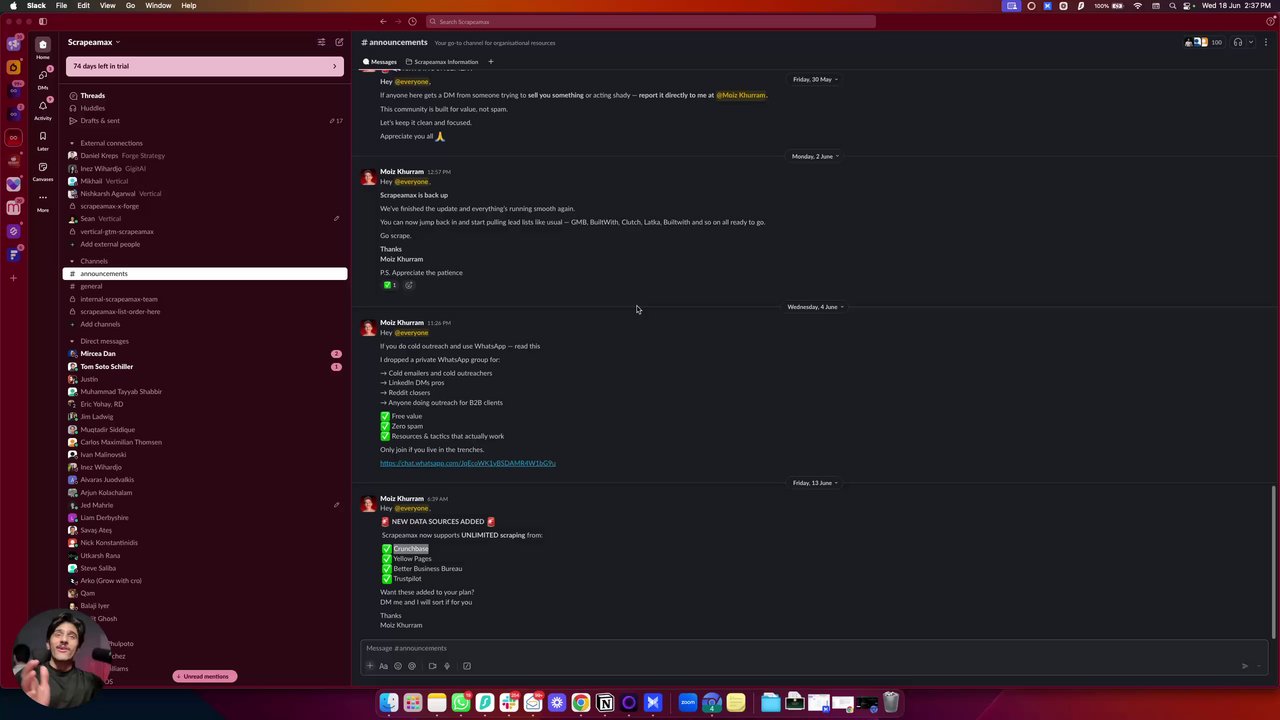The image size is (1280, 720).
Task: Add a workspace with plus icon
Action: [x=13, y=278]
